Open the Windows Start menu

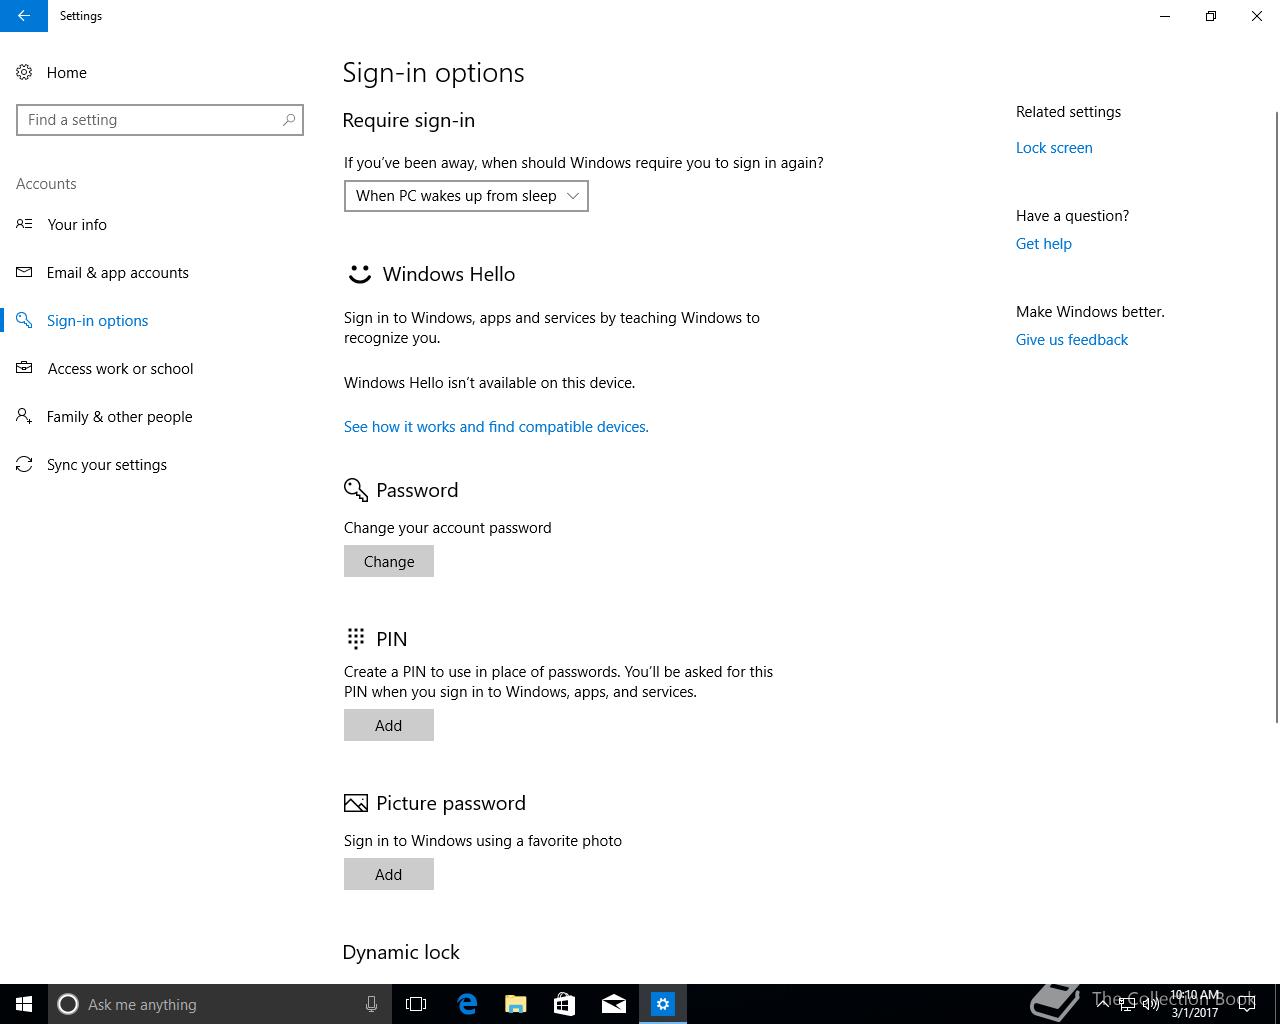pyautogui.click(x=24, y=1004)
